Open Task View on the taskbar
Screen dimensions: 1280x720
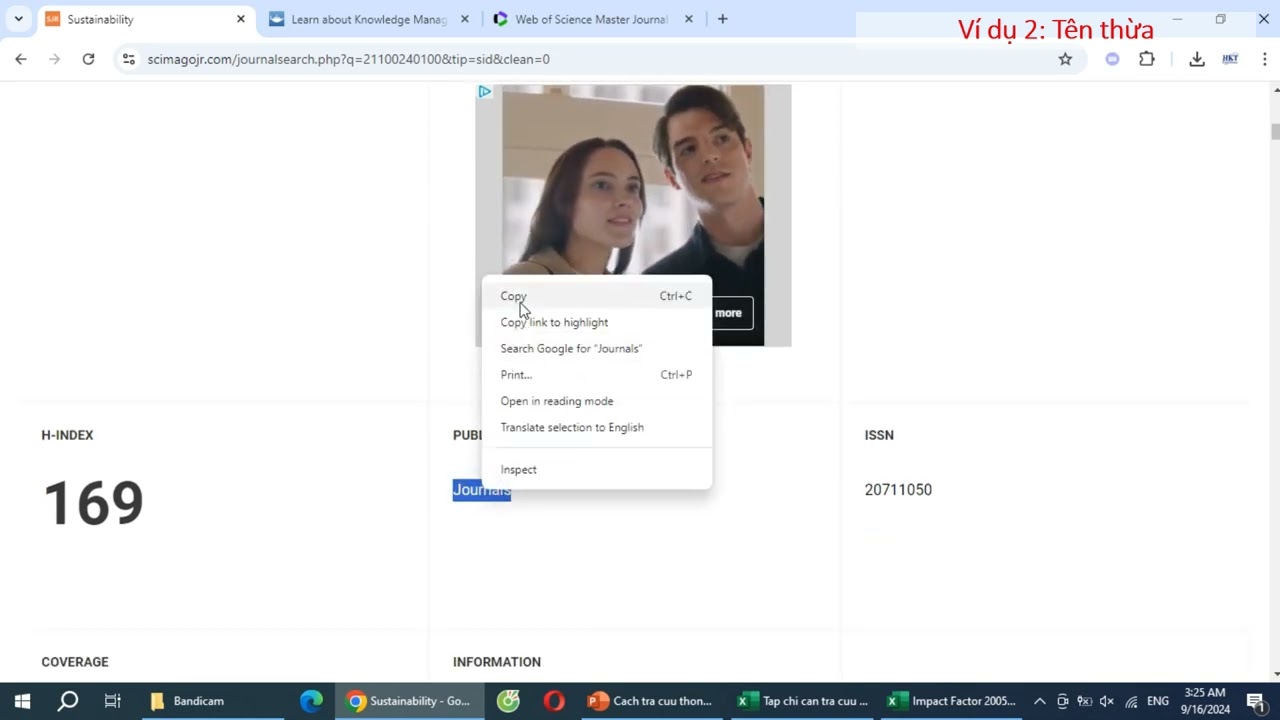point(112,701)
